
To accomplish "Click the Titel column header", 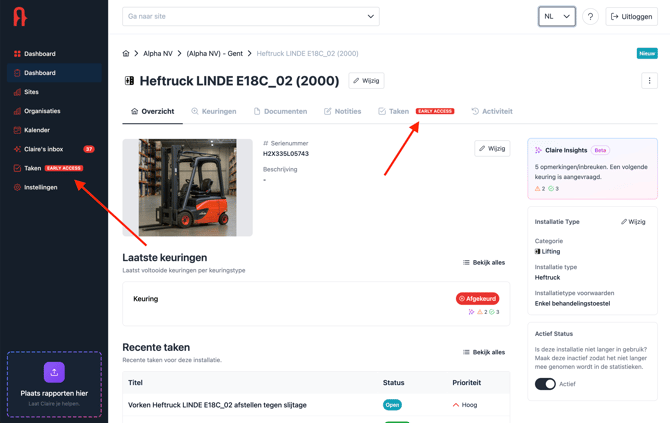I will pos(135,383).
